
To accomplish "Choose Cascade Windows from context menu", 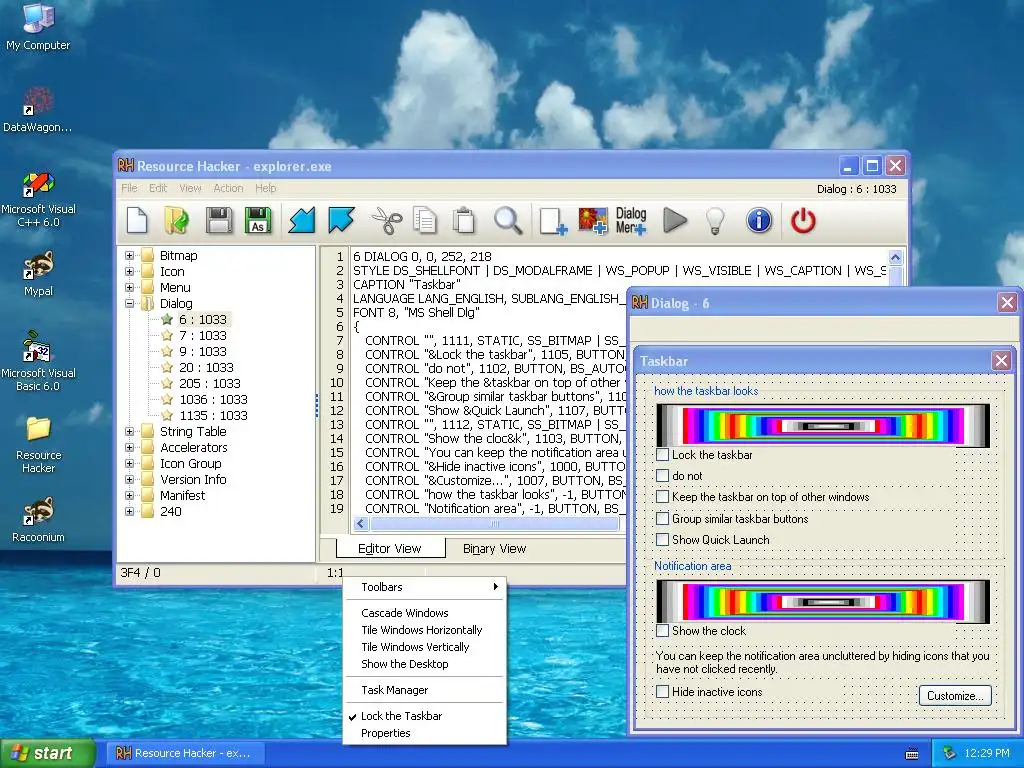I will (x=424, y=613).
